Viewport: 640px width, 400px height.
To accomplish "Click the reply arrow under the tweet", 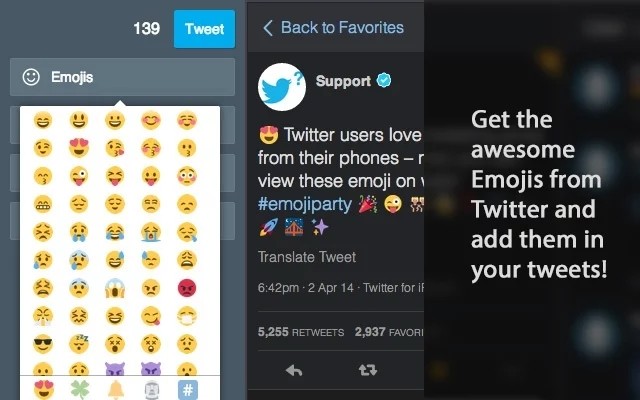I will [294, 370].
